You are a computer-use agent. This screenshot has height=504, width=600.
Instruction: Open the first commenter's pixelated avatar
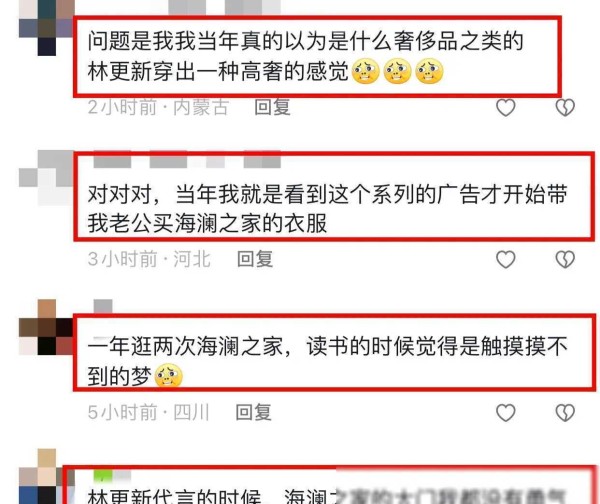[x=46, y=28]
